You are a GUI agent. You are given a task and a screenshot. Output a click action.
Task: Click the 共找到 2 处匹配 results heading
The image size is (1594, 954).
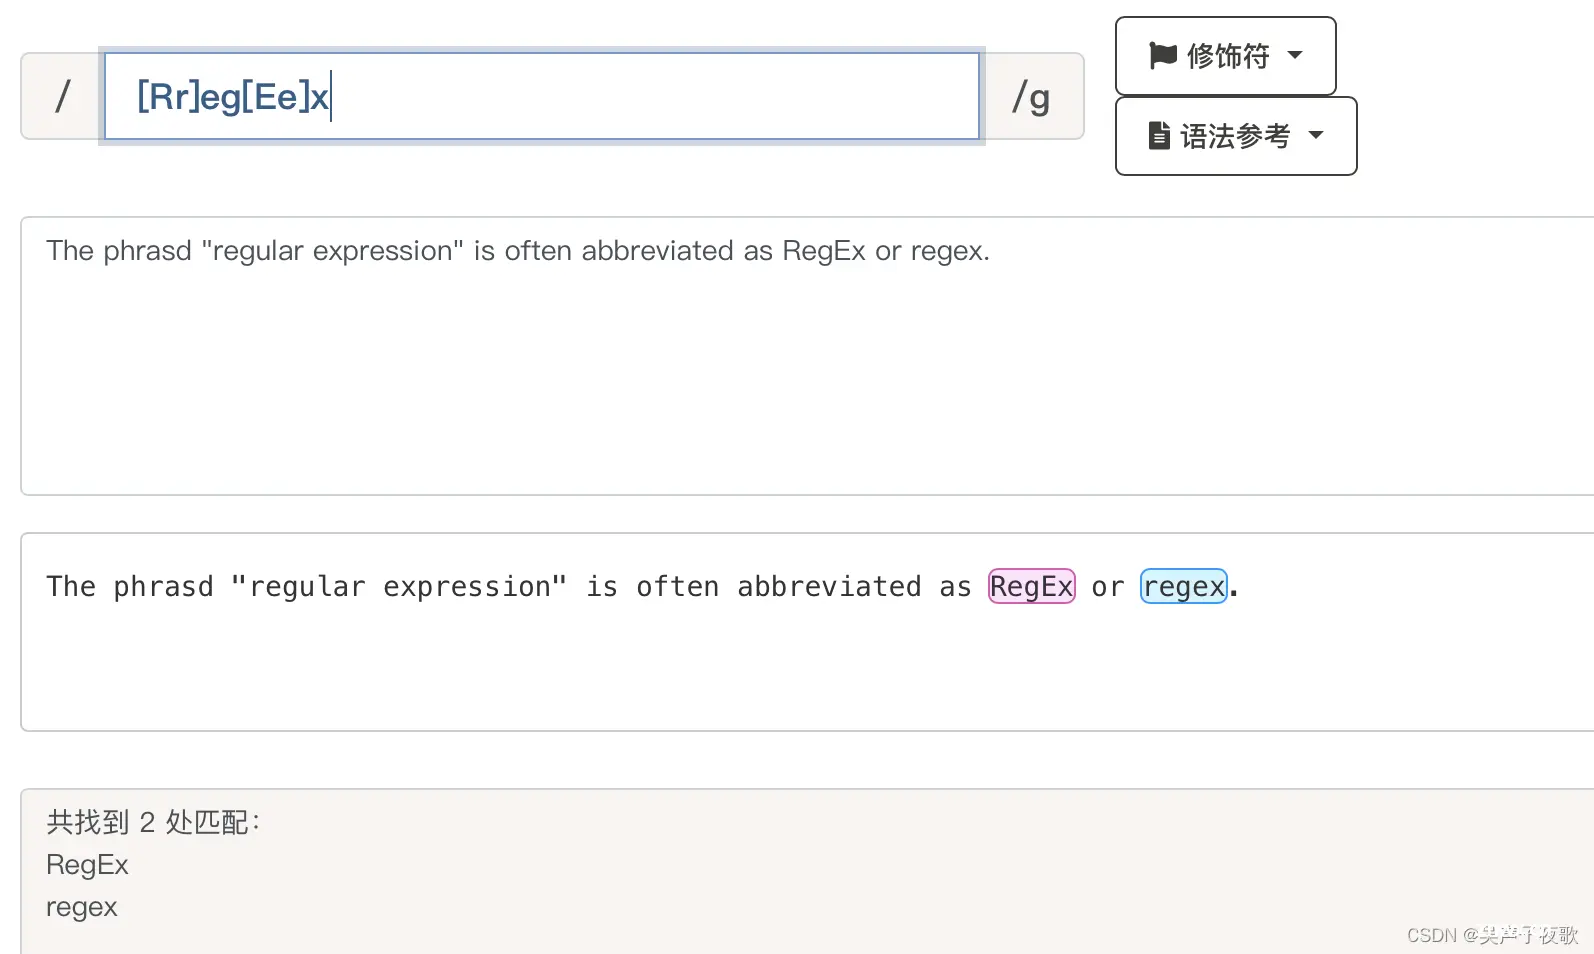pos(153,822)
